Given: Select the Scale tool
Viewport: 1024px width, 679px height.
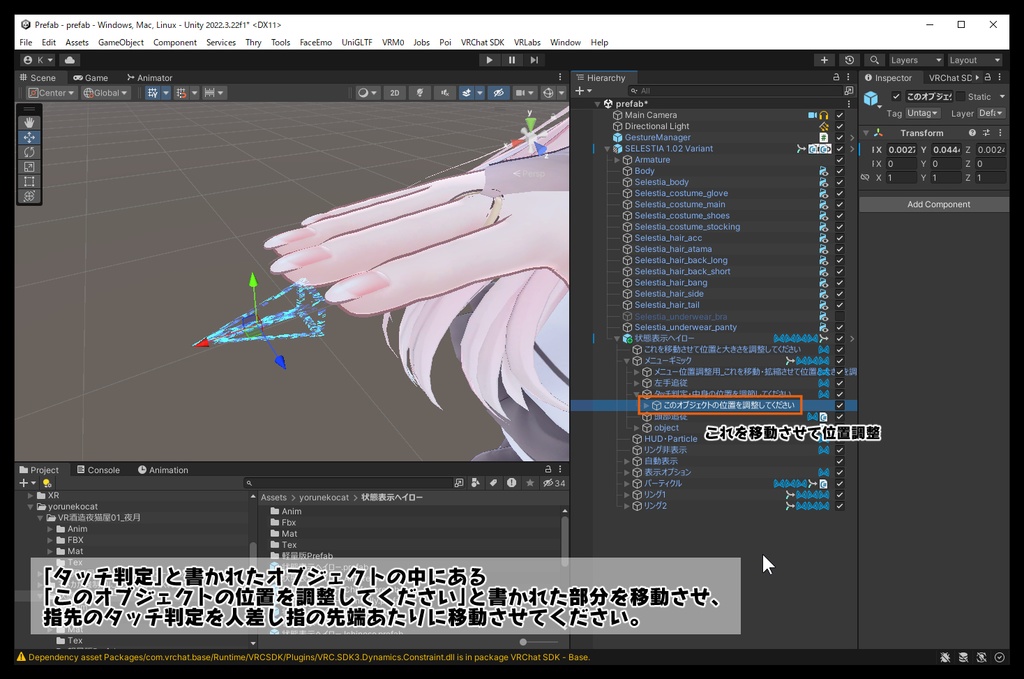Looking at the screenshot, I should pyautogui.click(x=29, y=167).
